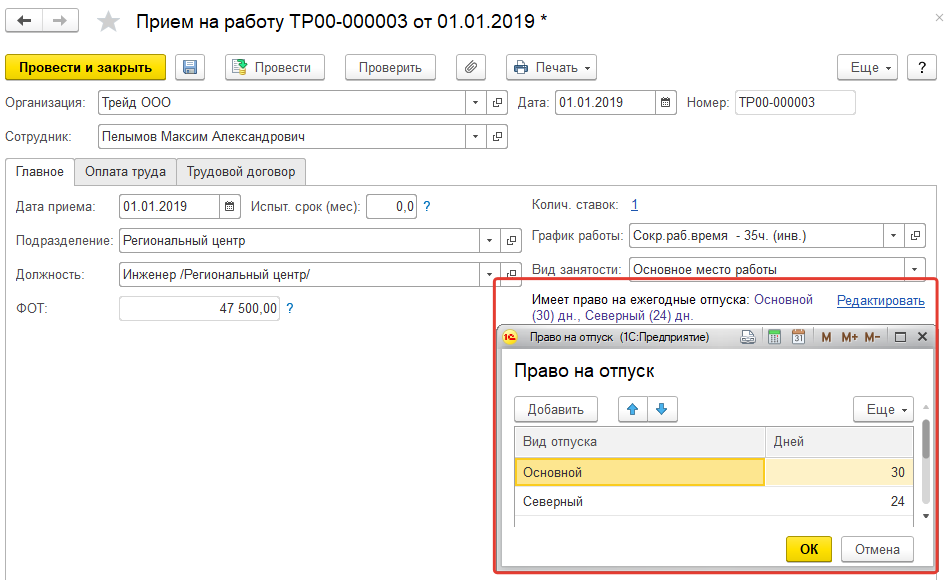Select the Основной vacation row

pyautogui.click(x=639, y=473)
